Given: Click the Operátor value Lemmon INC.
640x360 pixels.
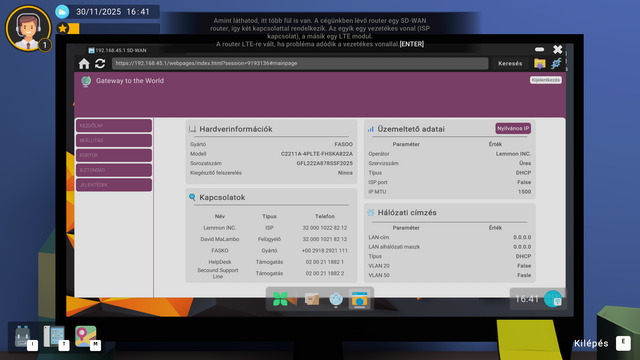Looking at the screenshot, I should pos(513,154).
